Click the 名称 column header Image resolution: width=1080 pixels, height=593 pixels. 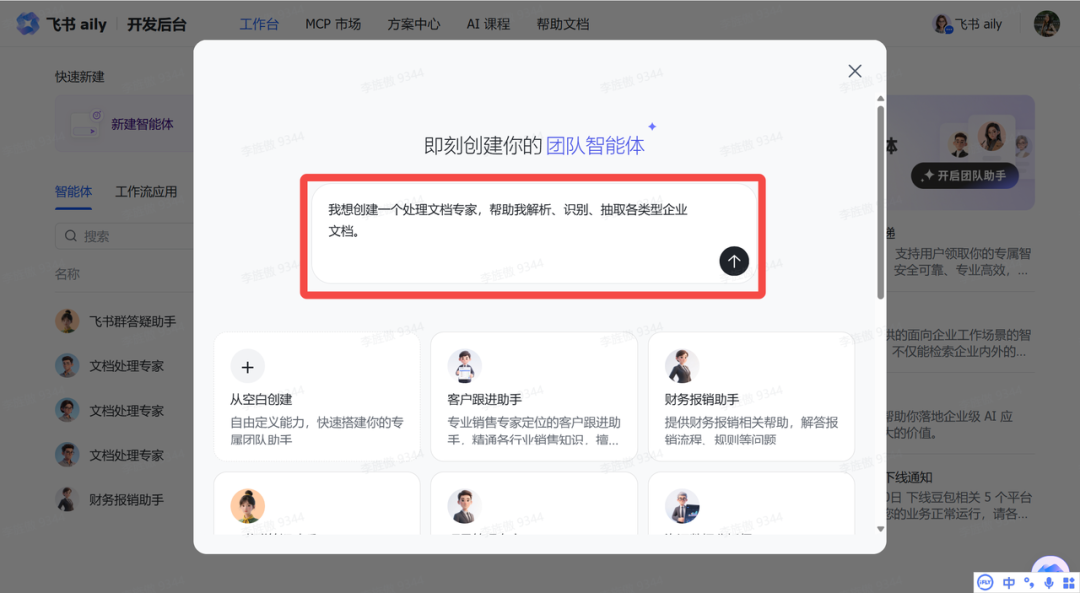click(x=68, y=274)
